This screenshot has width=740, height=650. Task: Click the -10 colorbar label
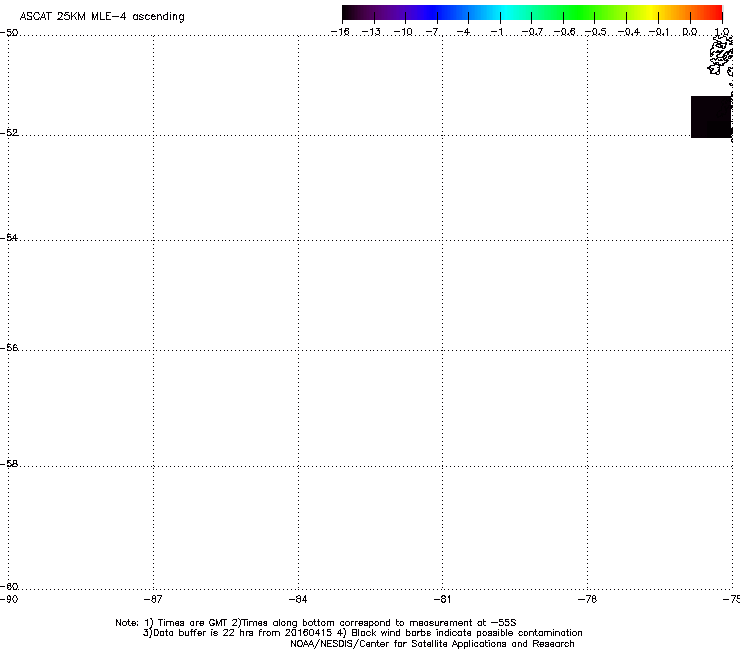pos(403,32)
